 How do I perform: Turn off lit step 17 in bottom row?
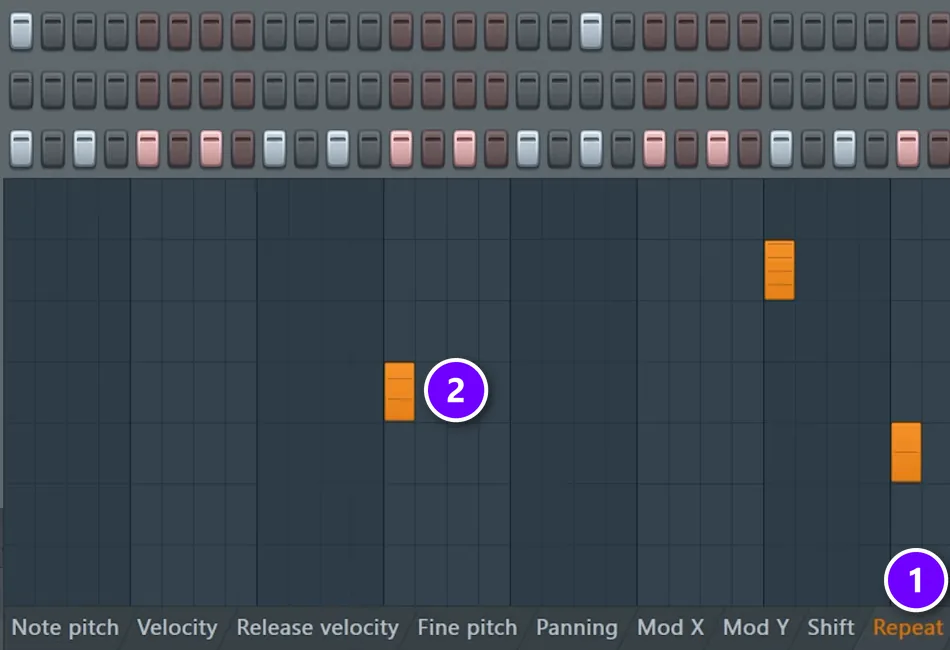click(528, 148)
